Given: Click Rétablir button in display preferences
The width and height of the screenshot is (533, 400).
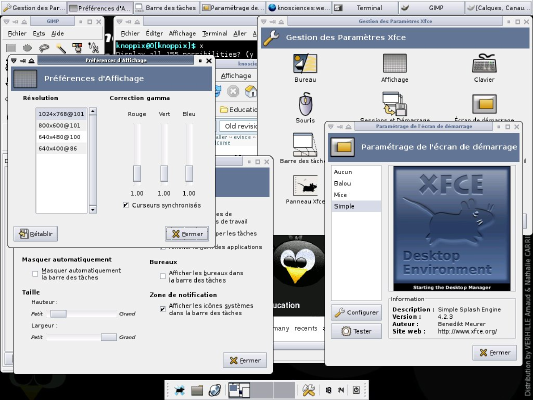Looking at the screenshot, I should [36, 234].
